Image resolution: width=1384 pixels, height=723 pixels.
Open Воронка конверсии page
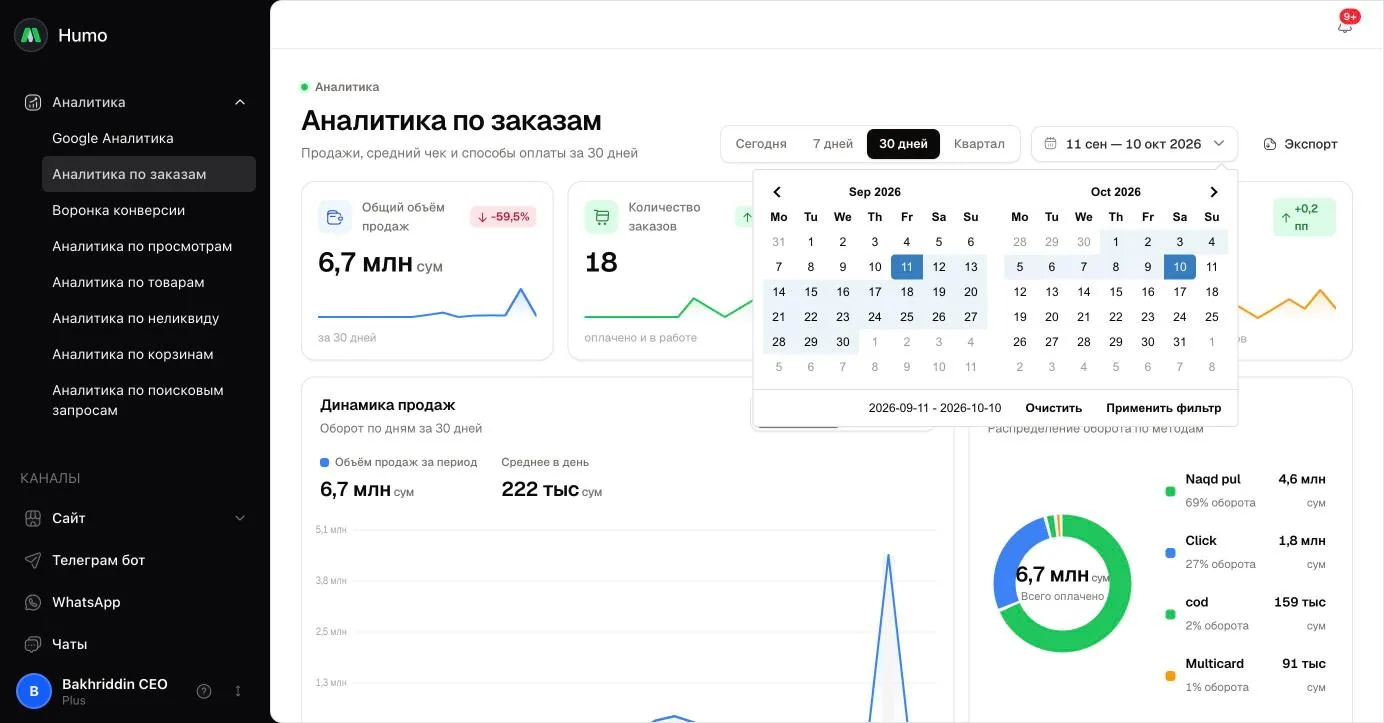pos(149,210)
